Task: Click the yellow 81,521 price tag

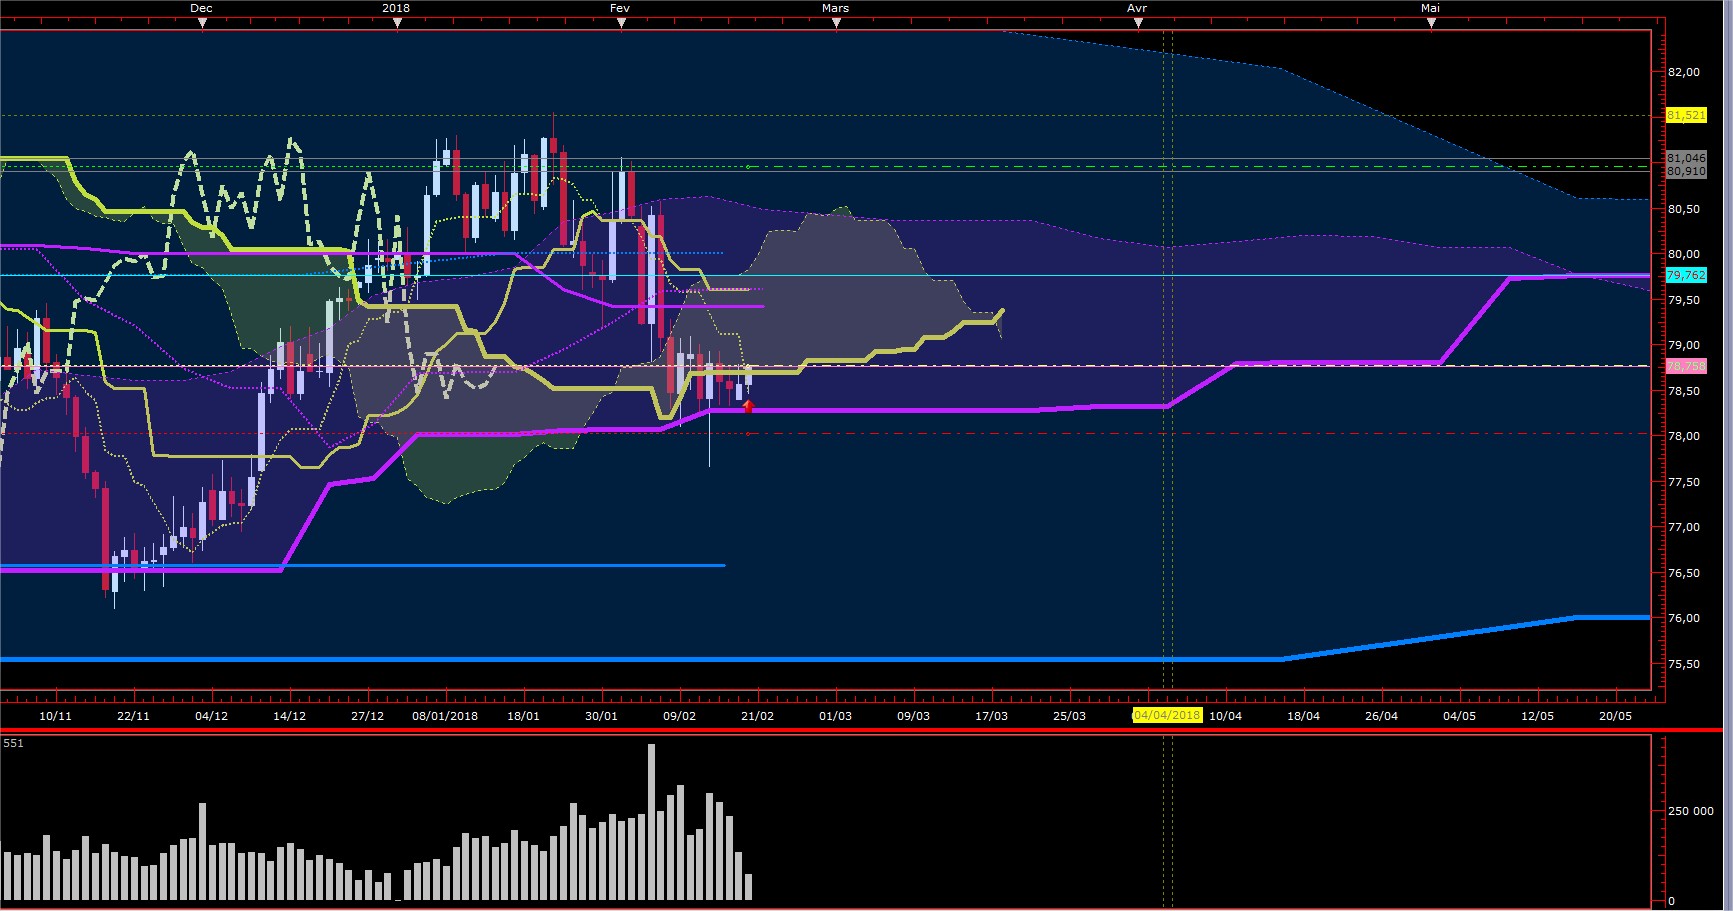Action: 1686,115
